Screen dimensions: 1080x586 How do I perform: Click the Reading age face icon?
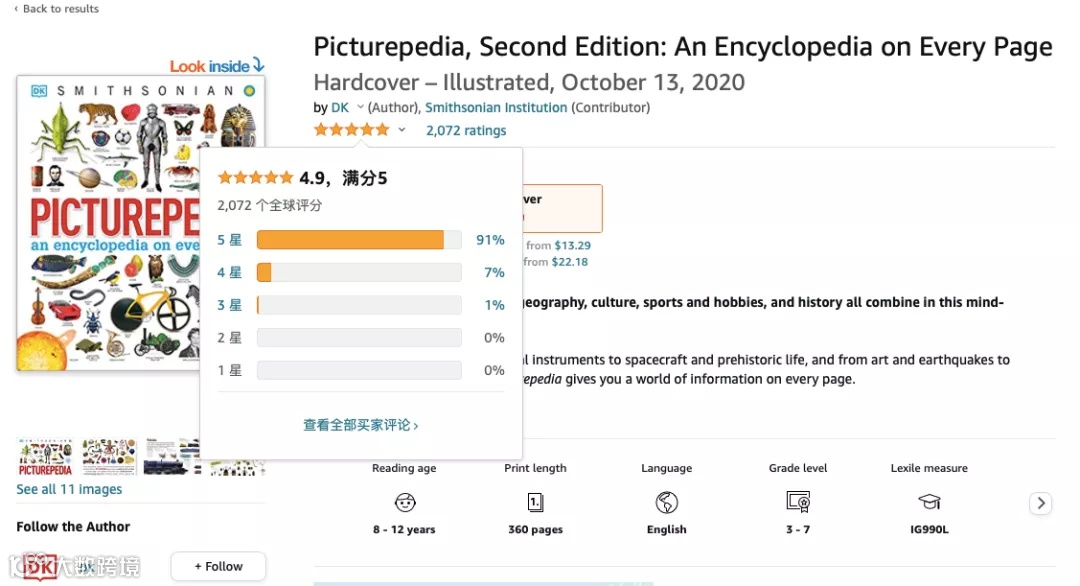pyautogui.click(x=404, y=502)
